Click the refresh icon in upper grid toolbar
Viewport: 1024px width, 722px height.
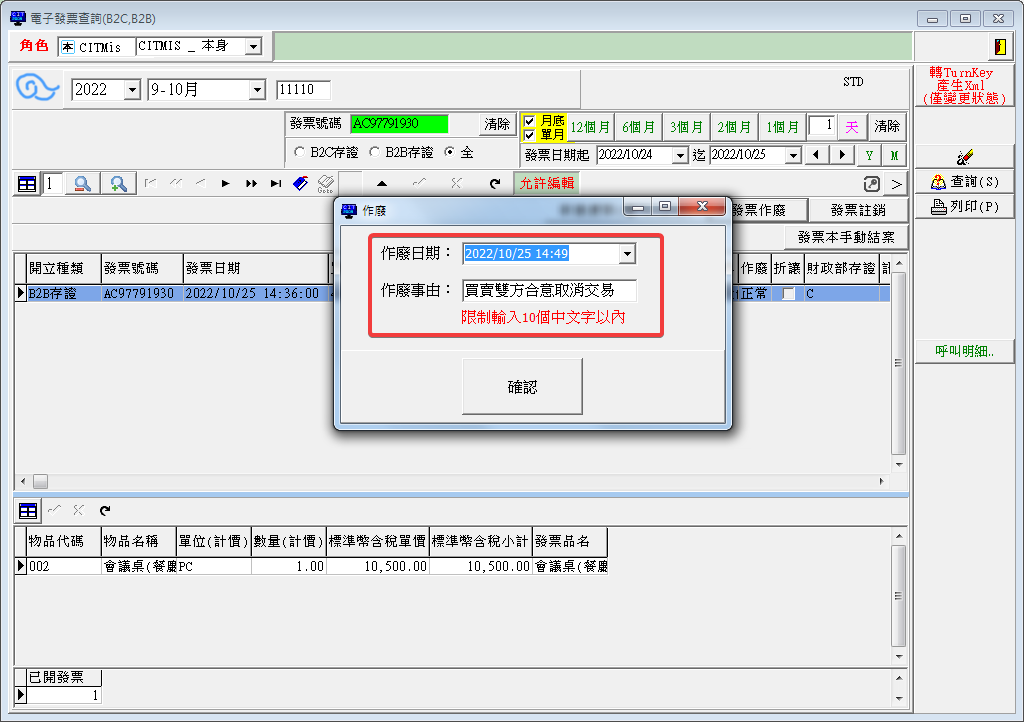tap(494, 183)
